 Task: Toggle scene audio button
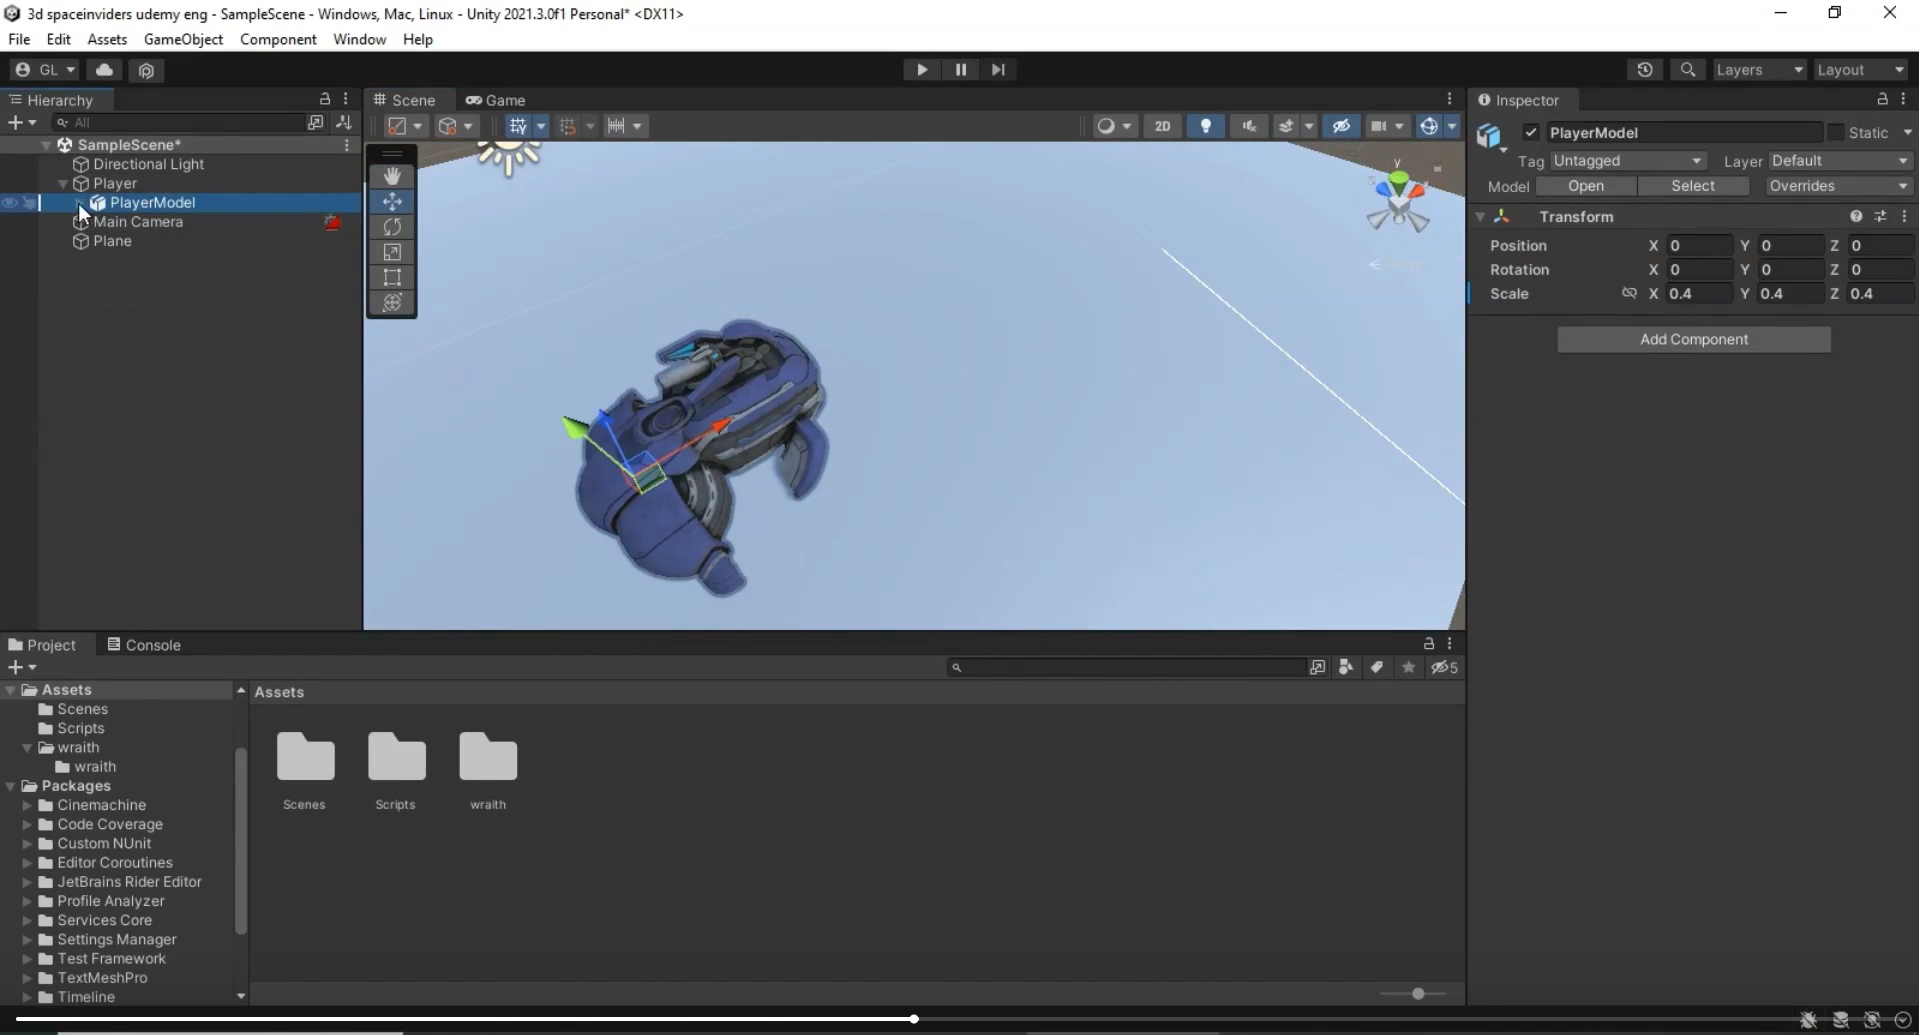point(1249,126)
